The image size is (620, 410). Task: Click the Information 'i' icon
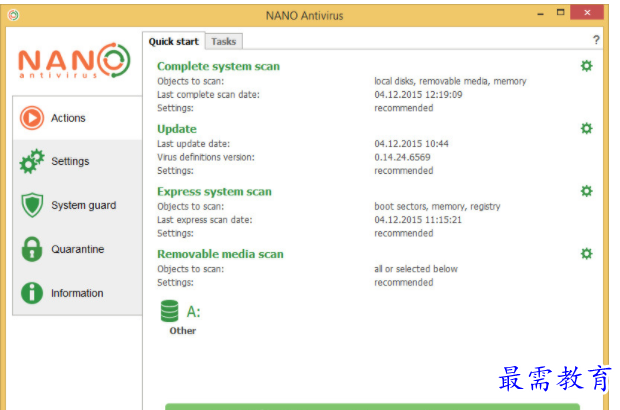coord(32,293)
